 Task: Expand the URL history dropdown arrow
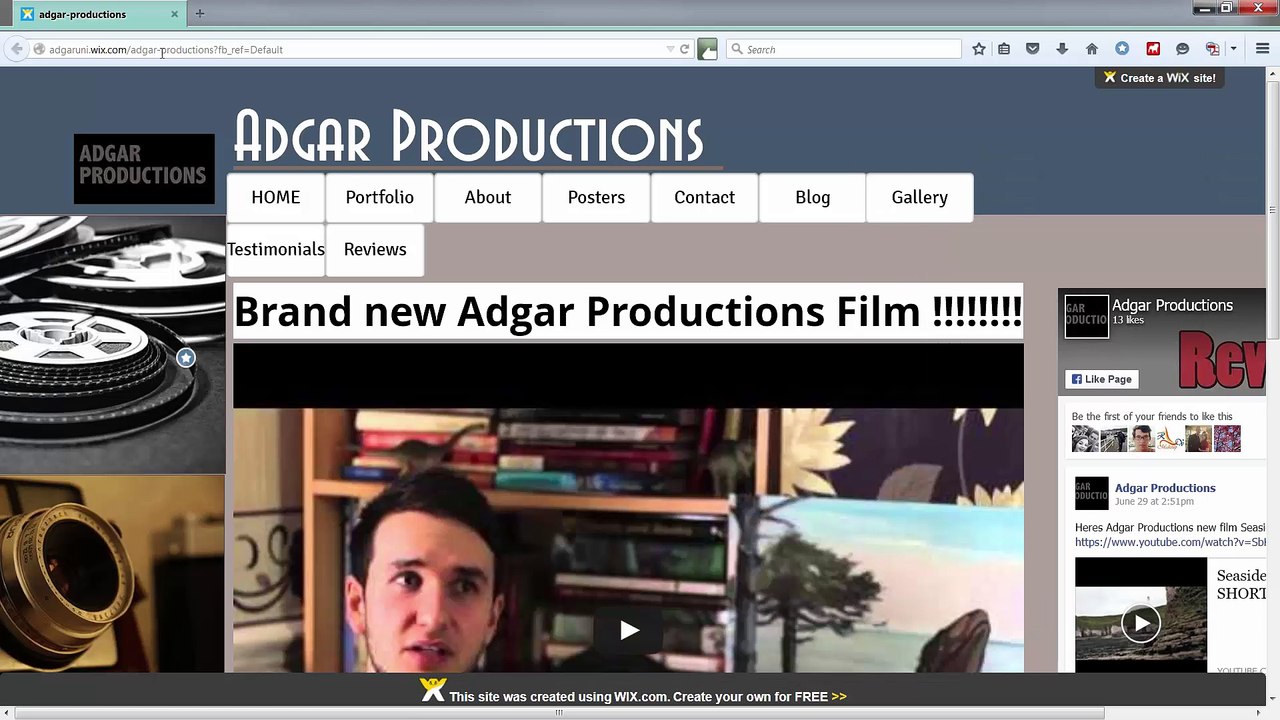pos(670,49)
